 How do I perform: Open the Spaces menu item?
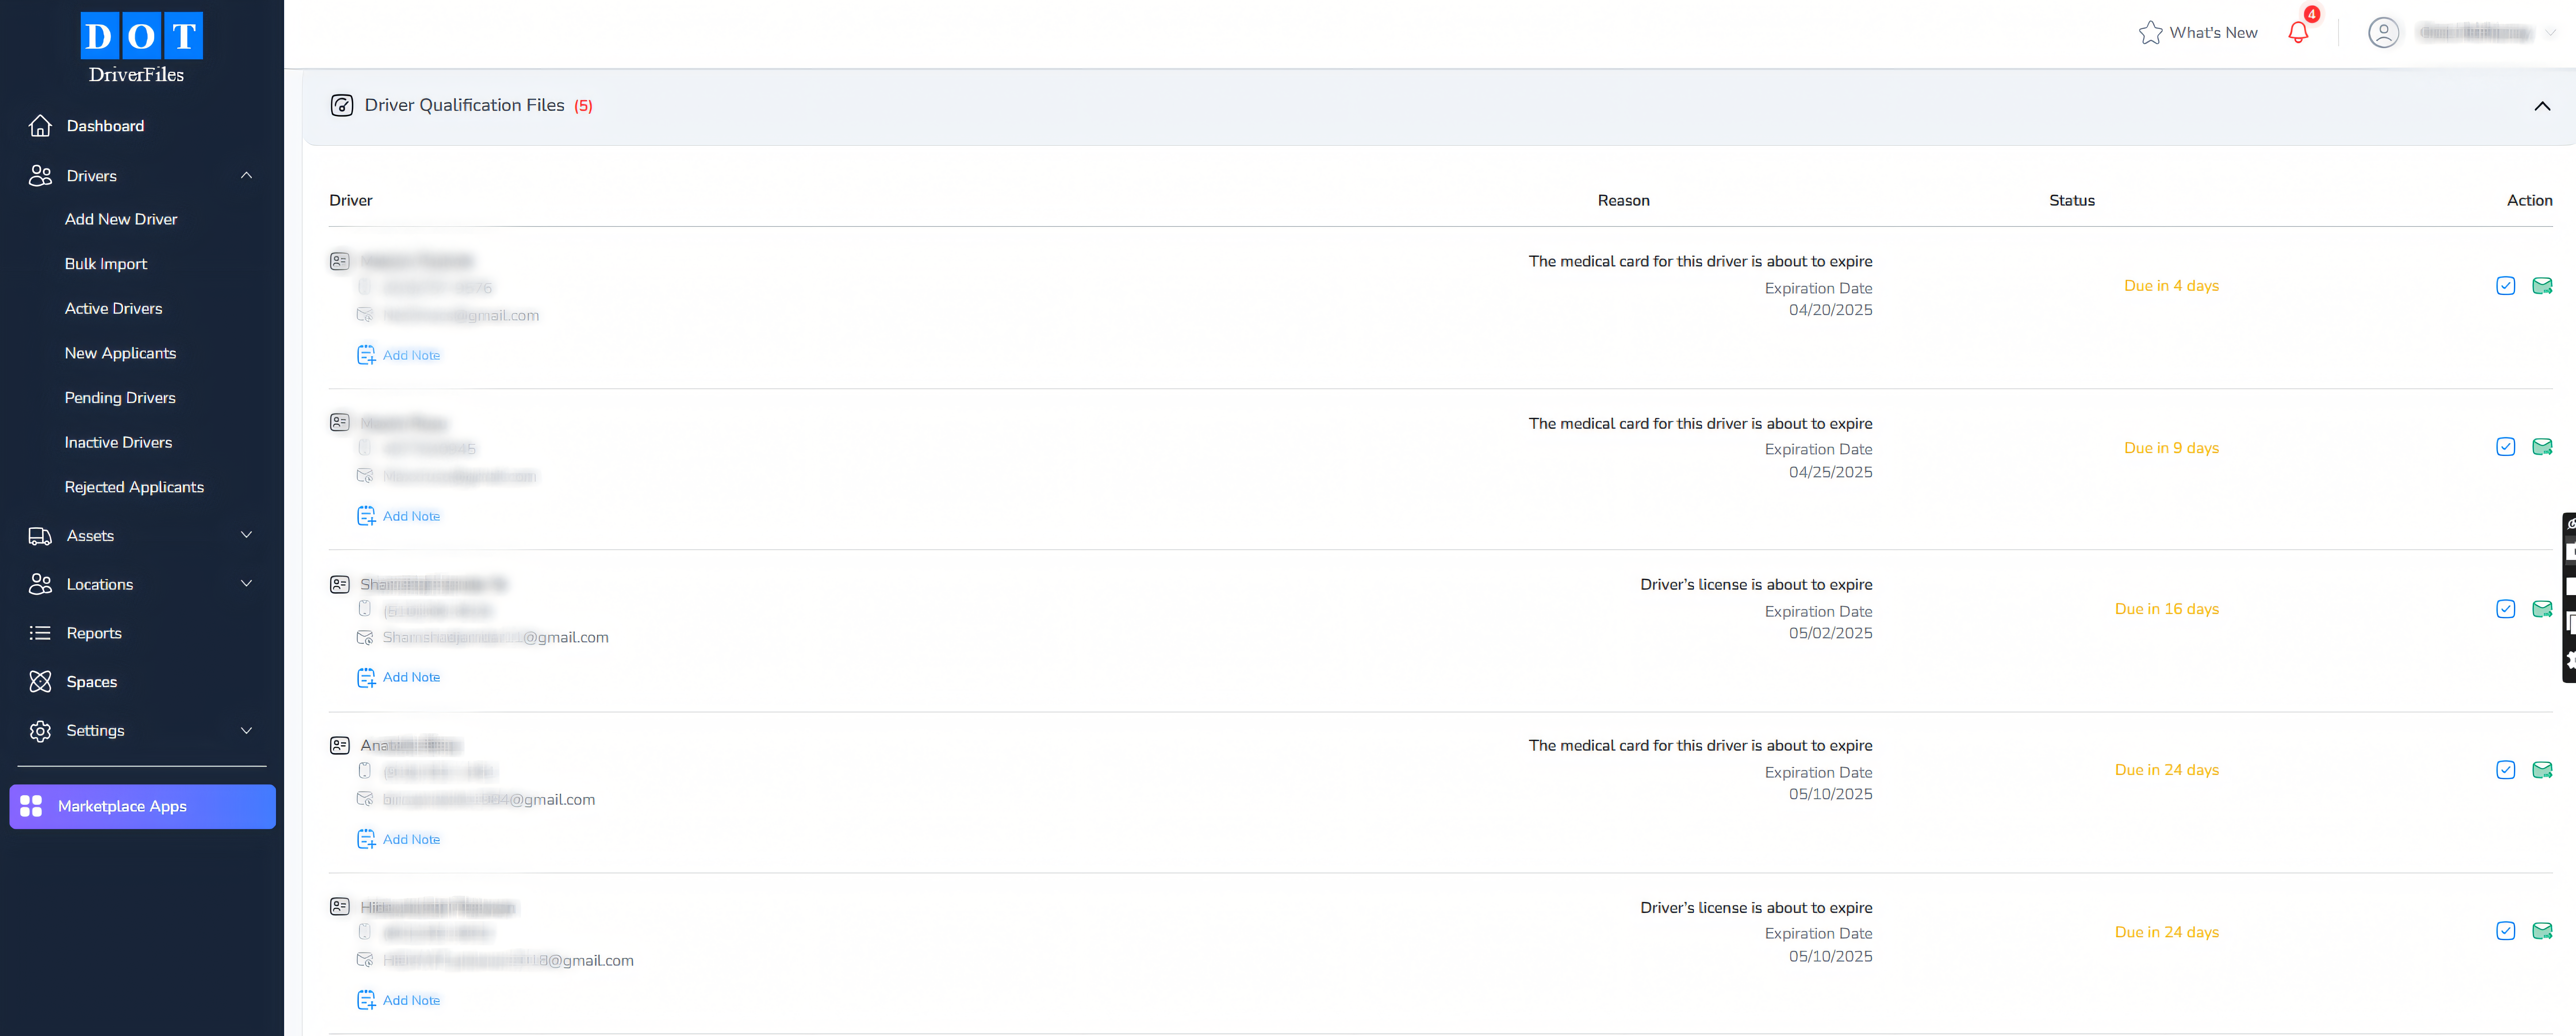92,682
